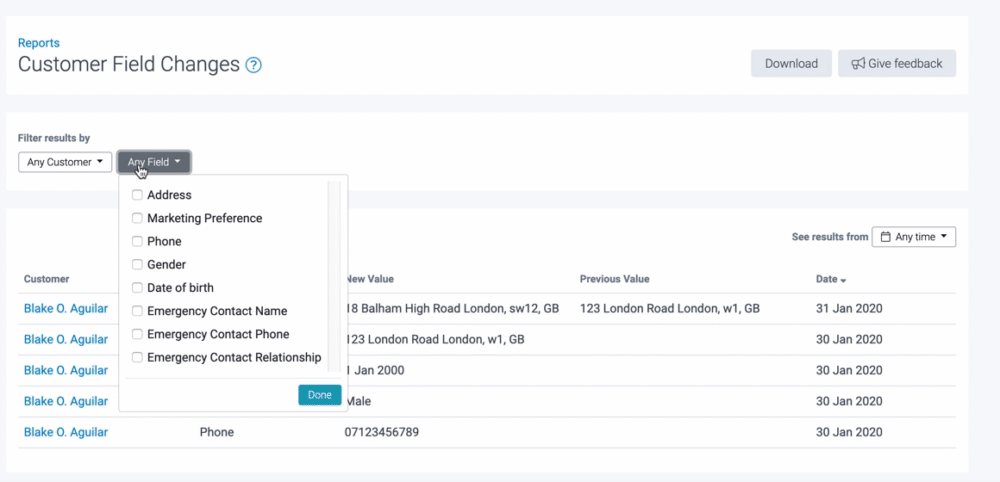Open the Any Customer dropdown
This screenshot has height=482, width=1000.
(65, 162)
